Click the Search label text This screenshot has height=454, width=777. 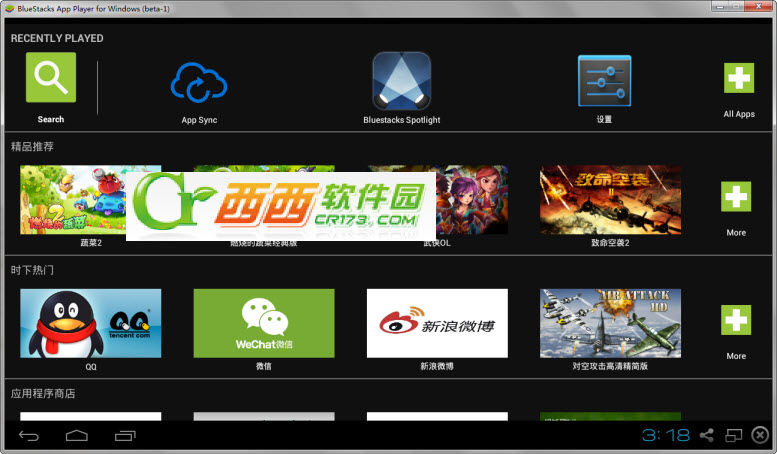coord(51,119)
